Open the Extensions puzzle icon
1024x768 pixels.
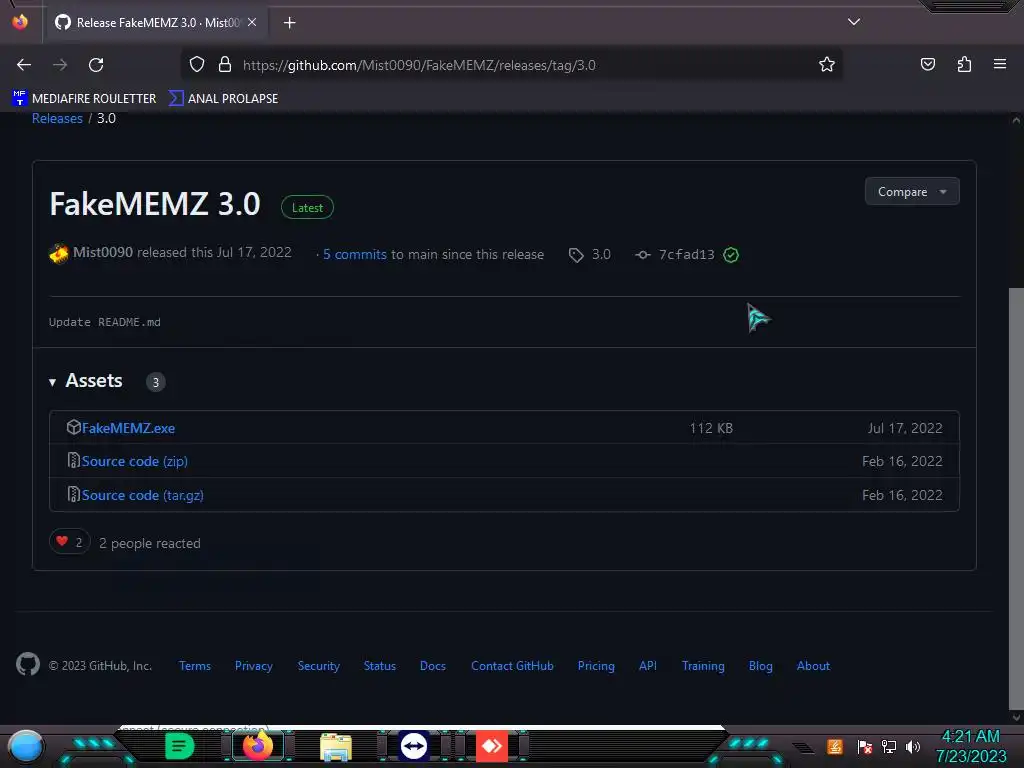(964, 65)
